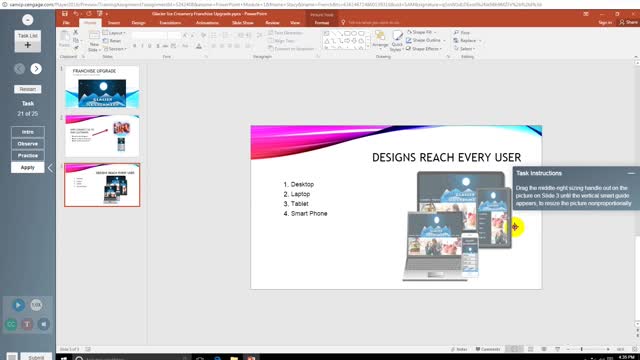Image resolution: width=640 pixels, height=360 pixels.
Task: Open the Design tab
Action: [138, 23]
